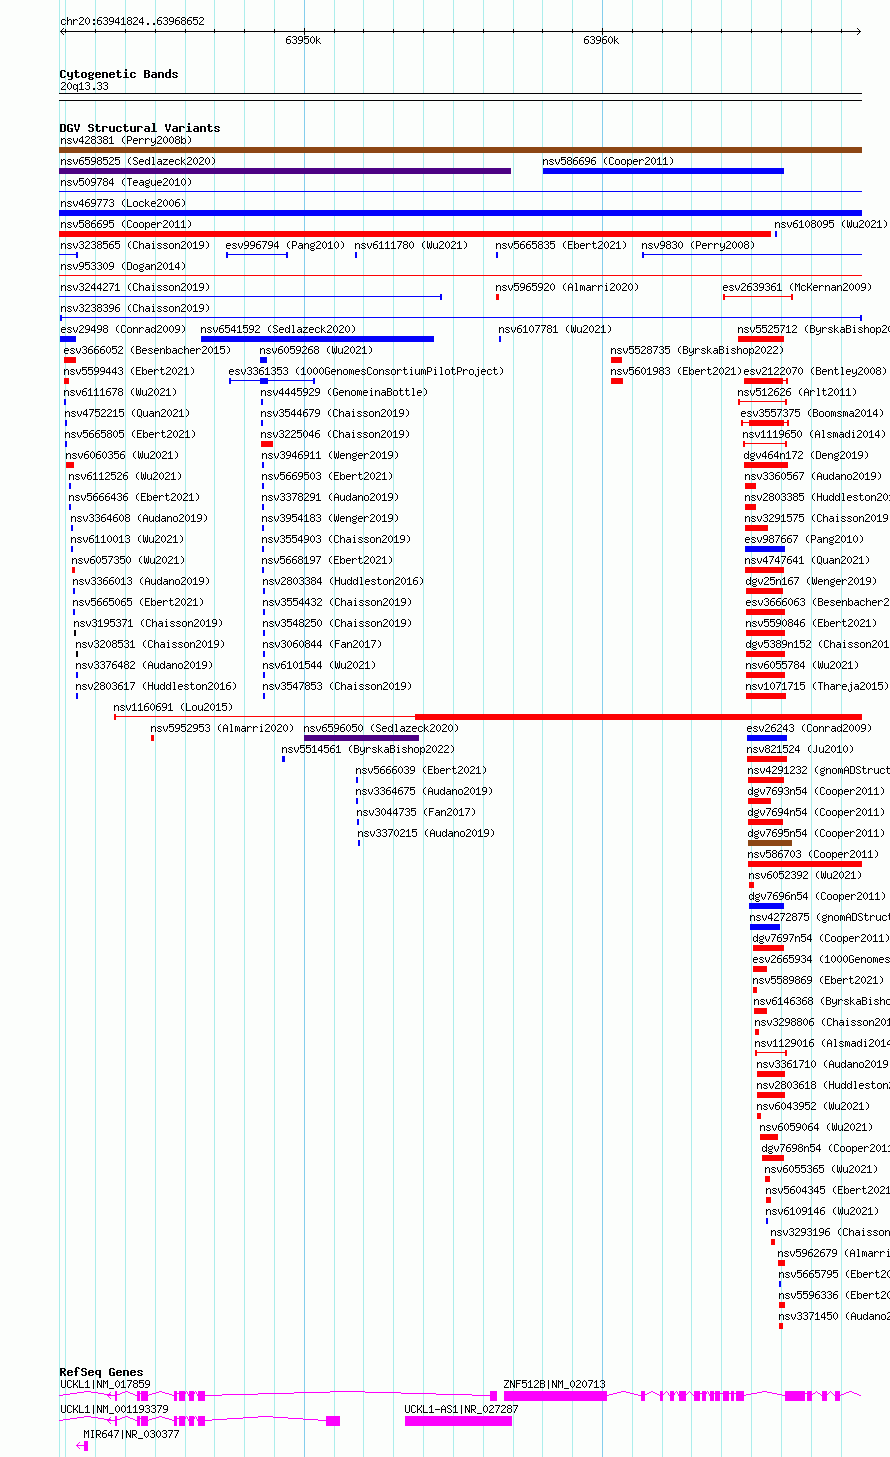Viewport: 890px width, 1457px height.
Task: Click blue bar under nsv6541592 (Sedlazeck2020)
Action: [x=317, y=339]
